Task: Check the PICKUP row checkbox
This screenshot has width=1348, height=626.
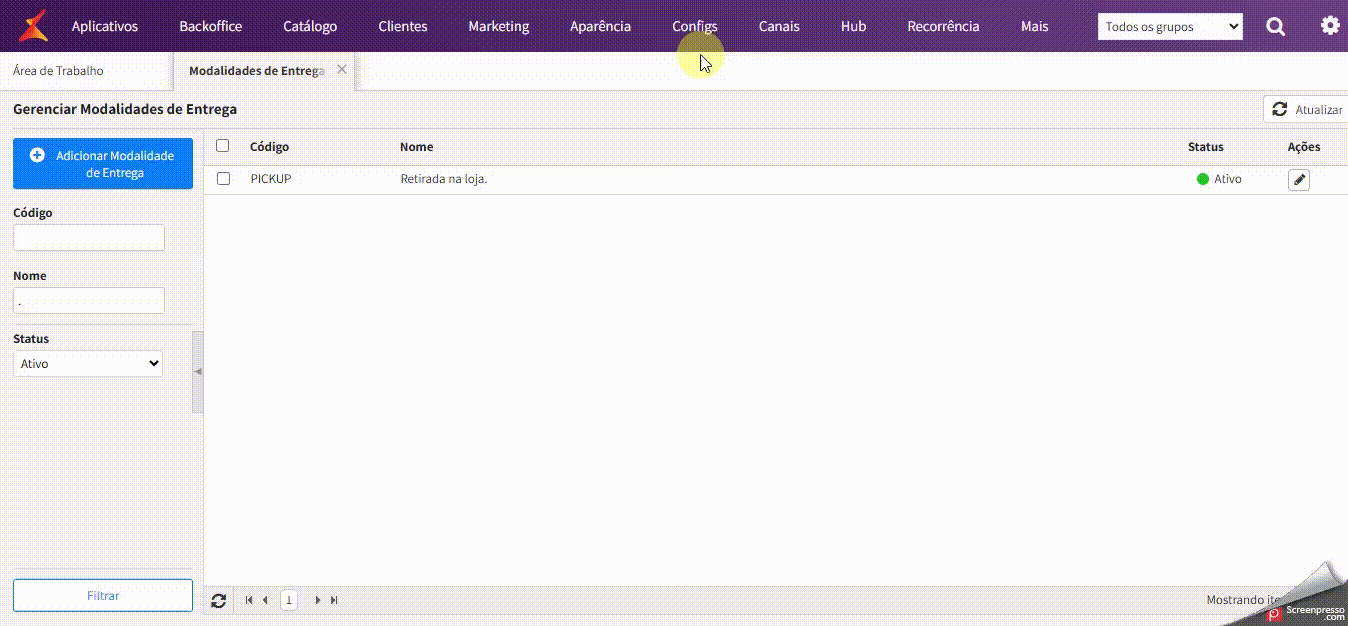Action: (x=223, y=179)
